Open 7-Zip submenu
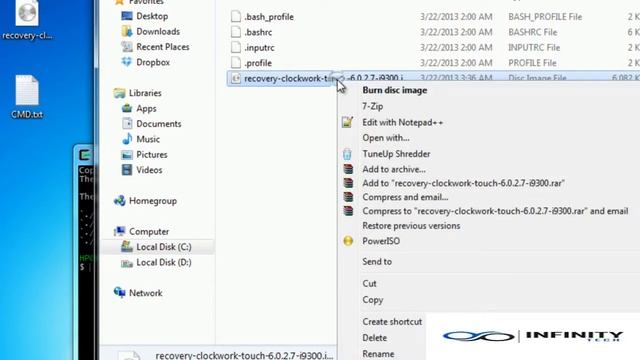The height and width of the screenshot is (360, 640). click(x=372, y=106)
